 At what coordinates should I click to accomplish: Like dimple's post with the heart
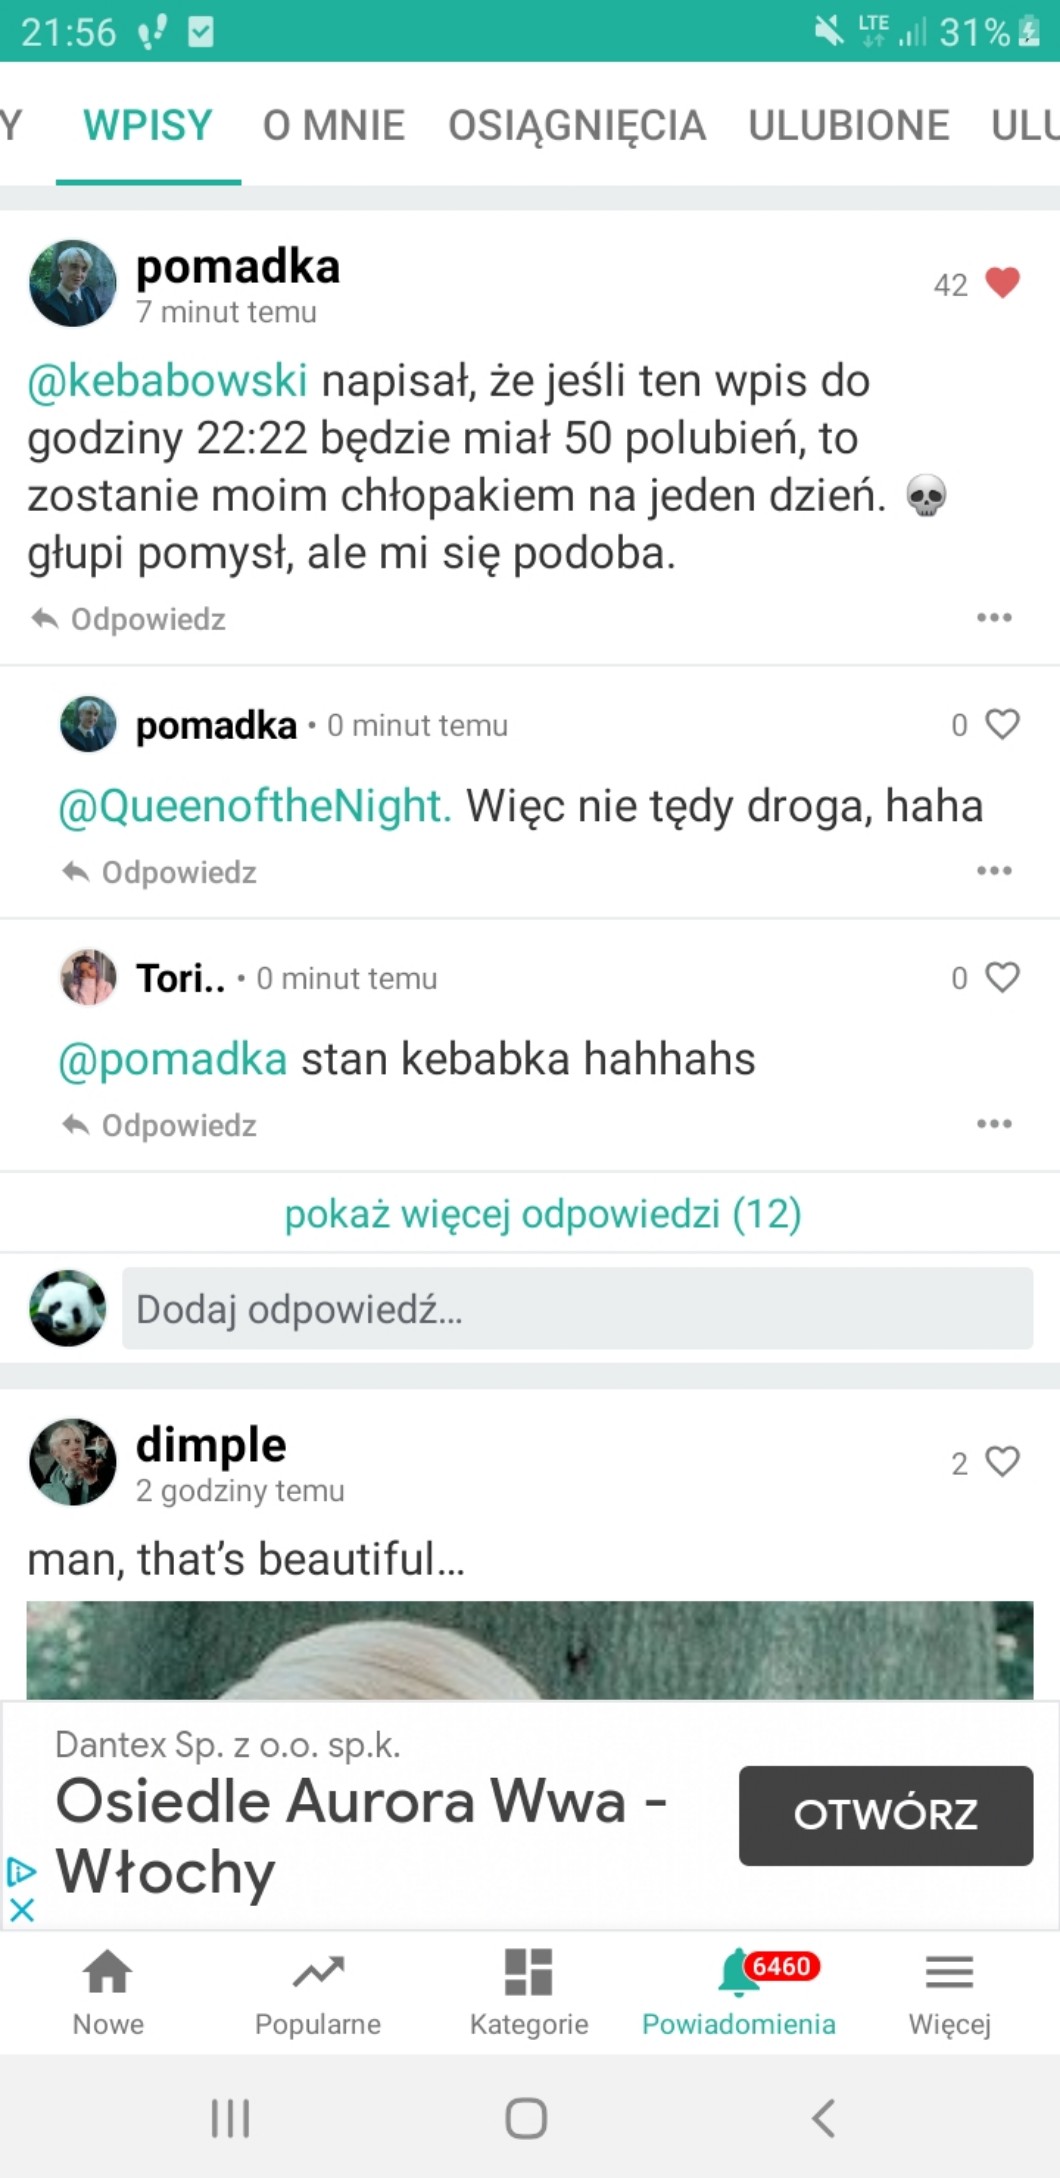1002,1462
